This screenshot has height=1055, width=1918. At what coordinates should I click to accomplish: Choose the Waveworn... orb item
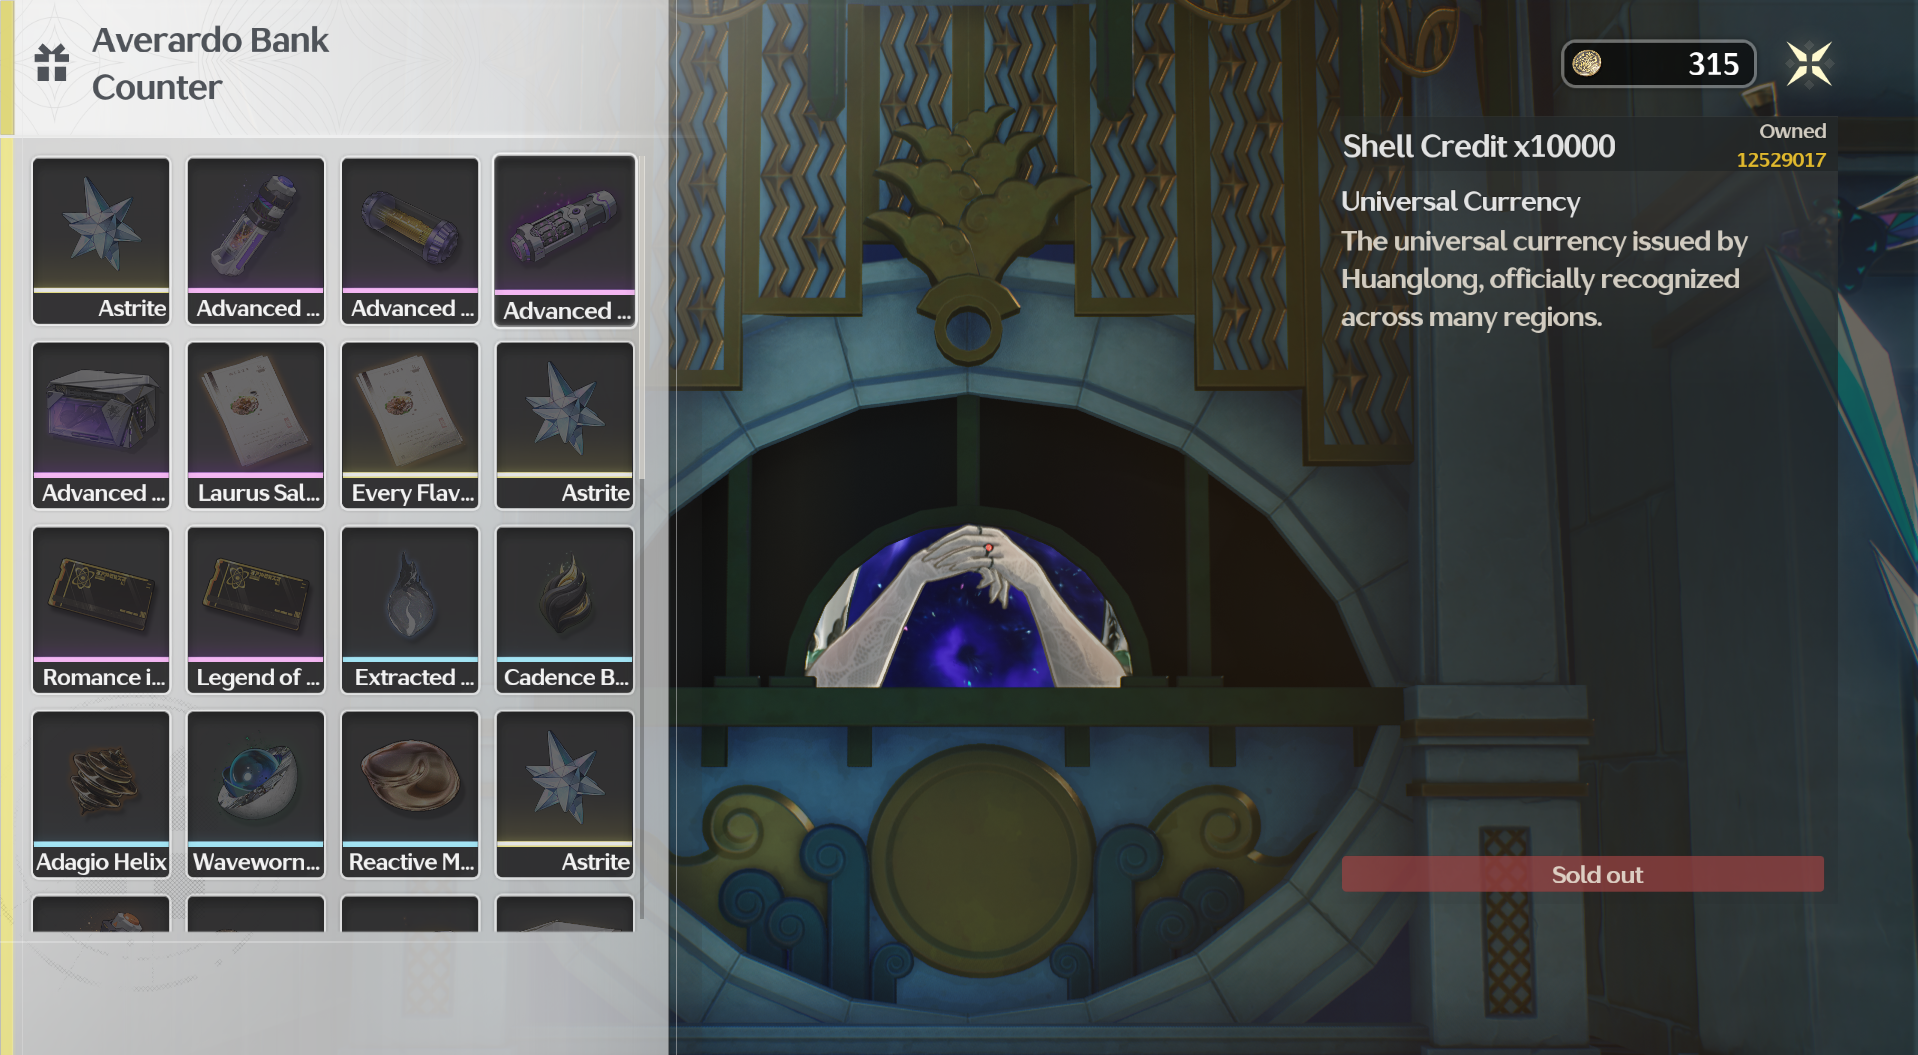256,795
